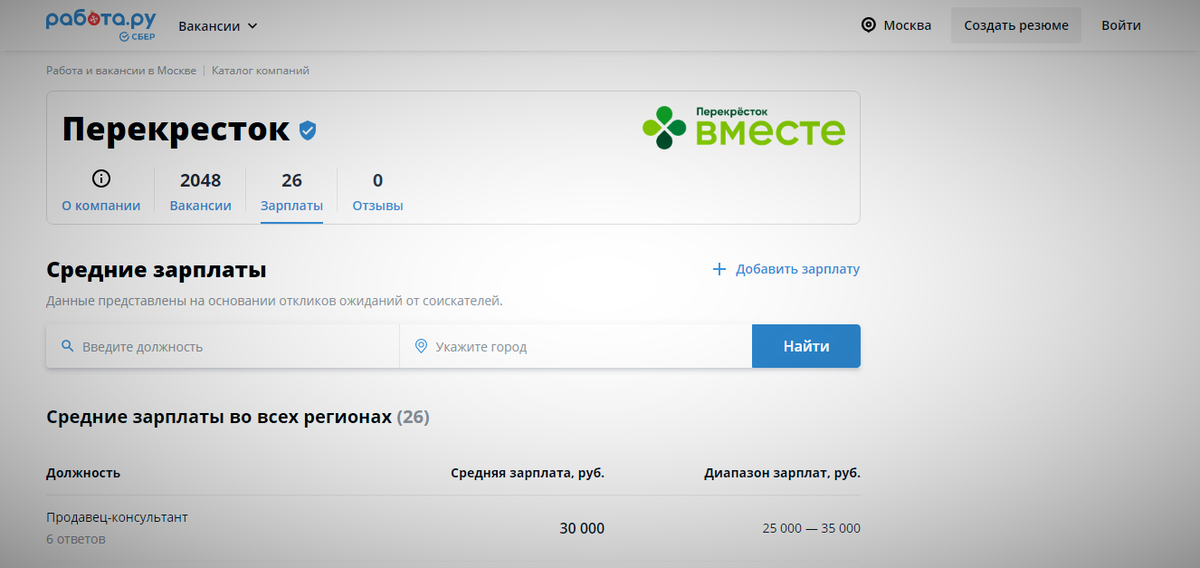
Task: Click the blue Найти search button
Action: pyautogui.click(x=806, y=346)
